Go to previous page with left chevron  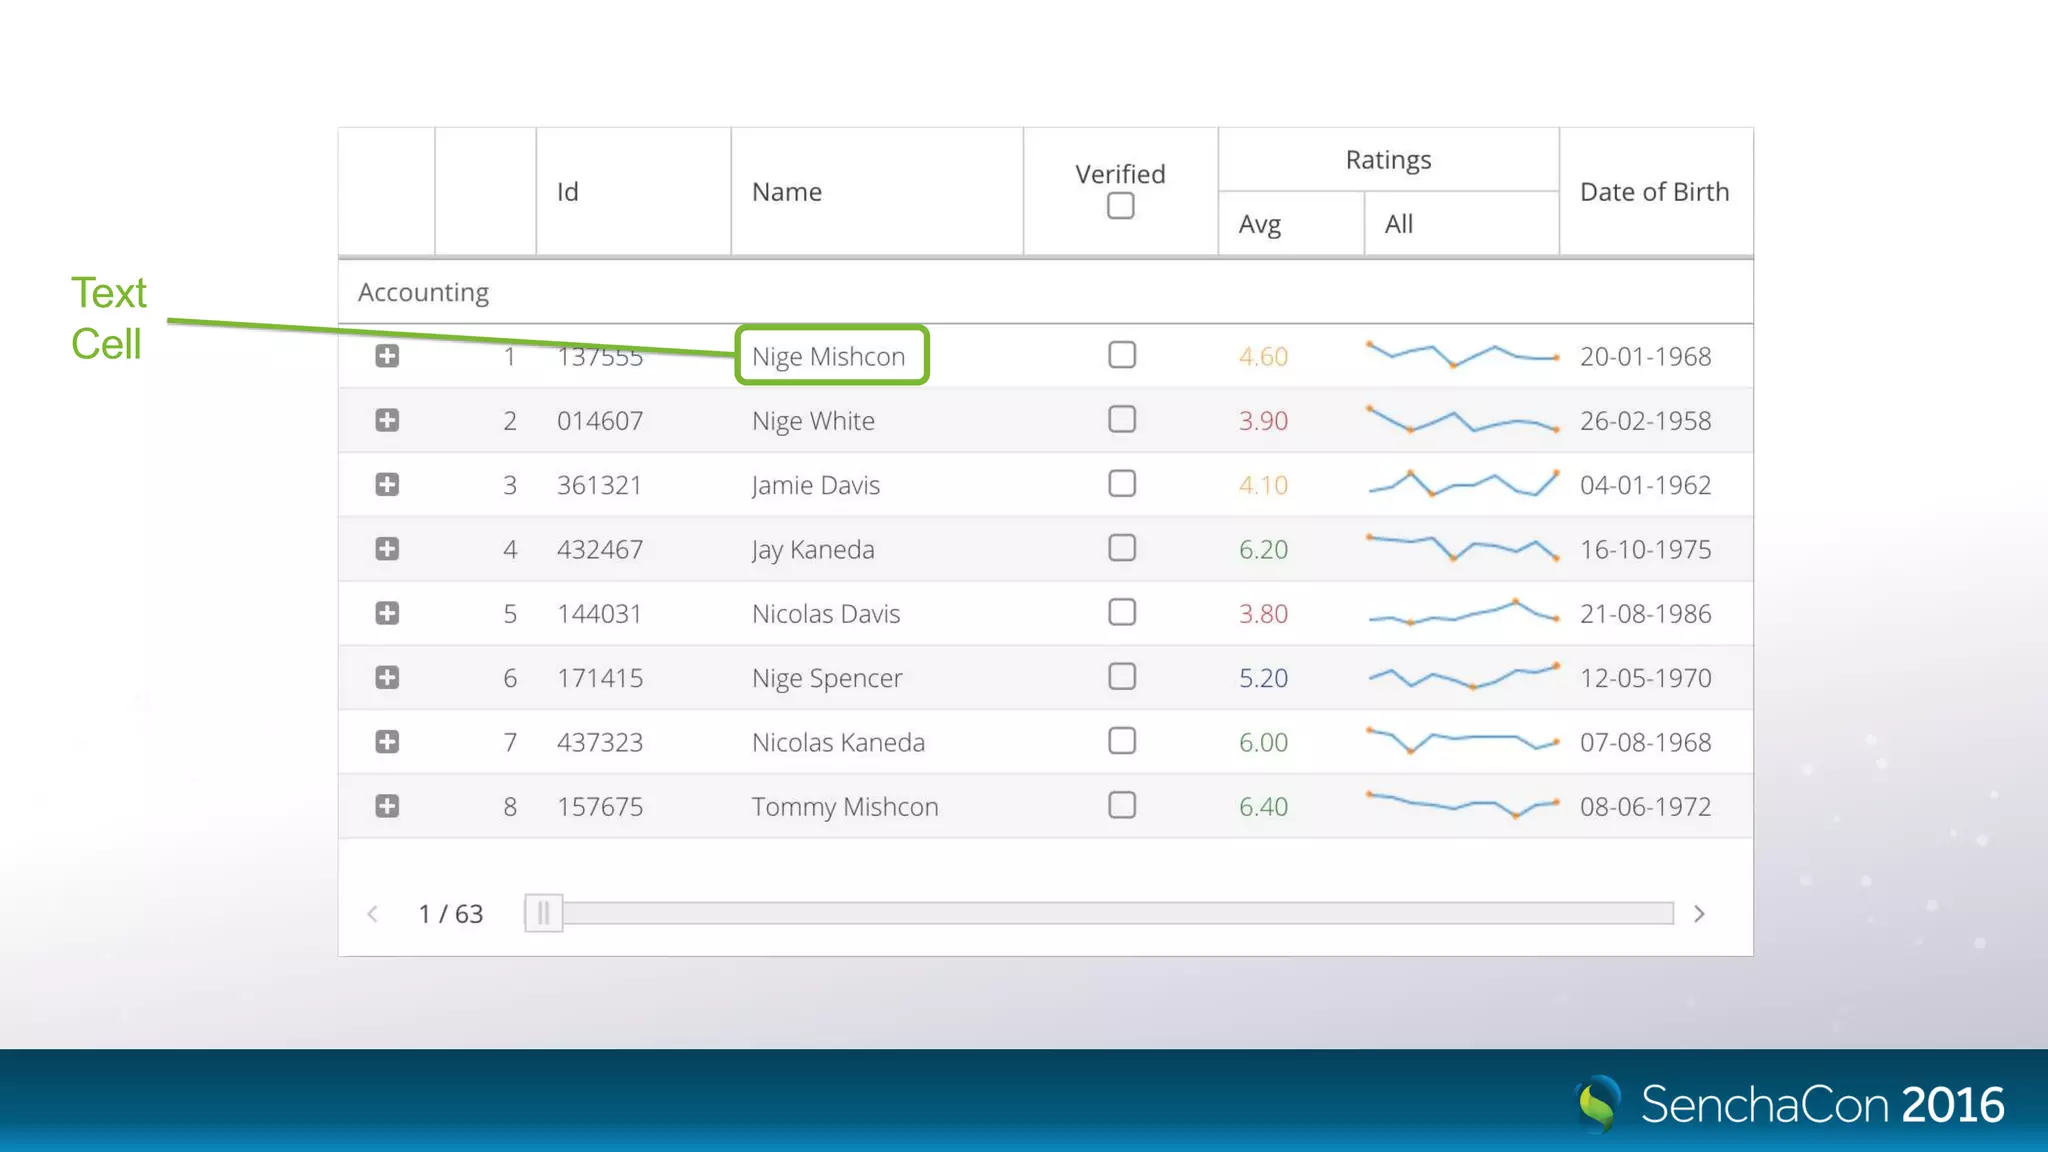pyautogui.click(x=372, y=914)
